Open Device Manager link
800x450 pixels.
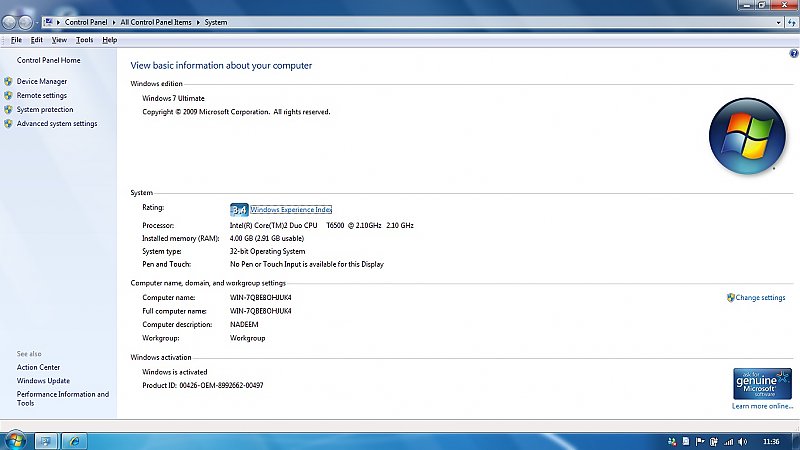click(42, 81)
